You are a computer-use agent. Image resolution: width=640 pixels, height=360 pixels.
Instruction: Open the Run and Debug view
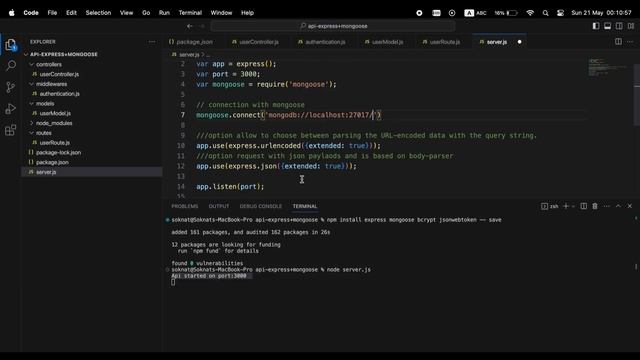click(x=11, y=109)
